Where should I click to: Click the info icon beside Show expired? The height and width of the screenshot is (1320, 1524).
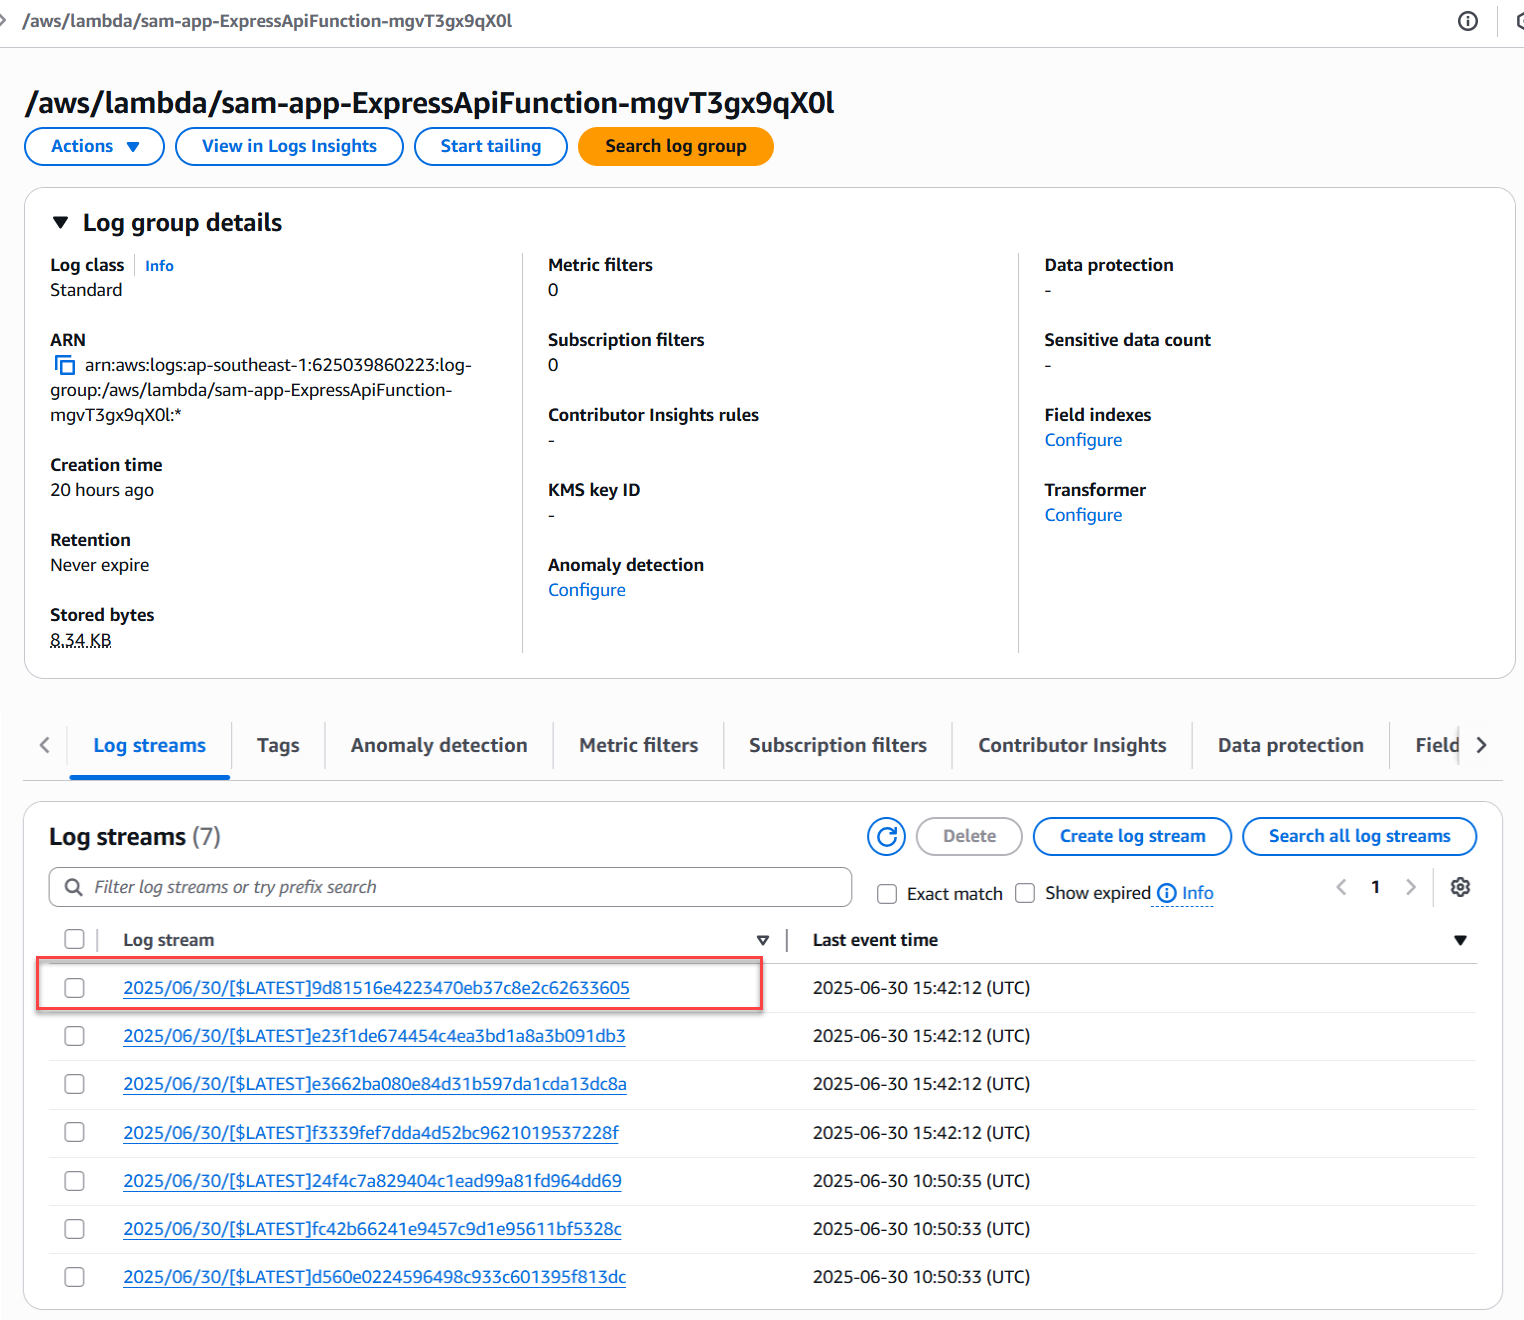(1166, 893)
